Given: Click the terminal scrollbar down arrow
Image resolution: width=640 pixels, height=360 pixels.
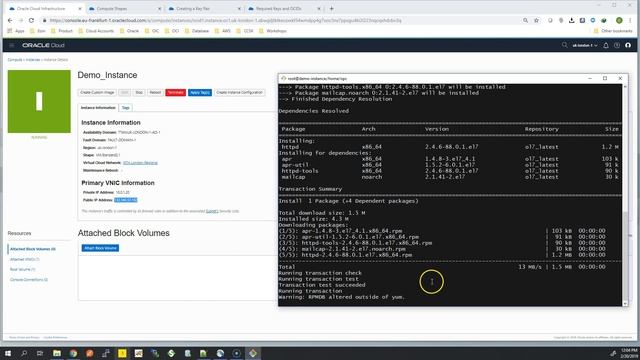Looking at the screenshot, I should point(625,303).
